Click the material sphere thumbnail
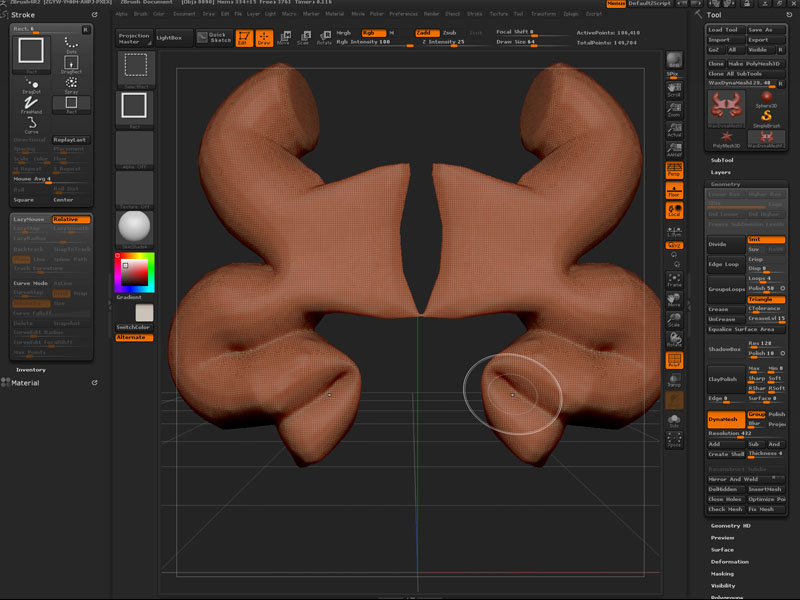 (x=134, y=226)
